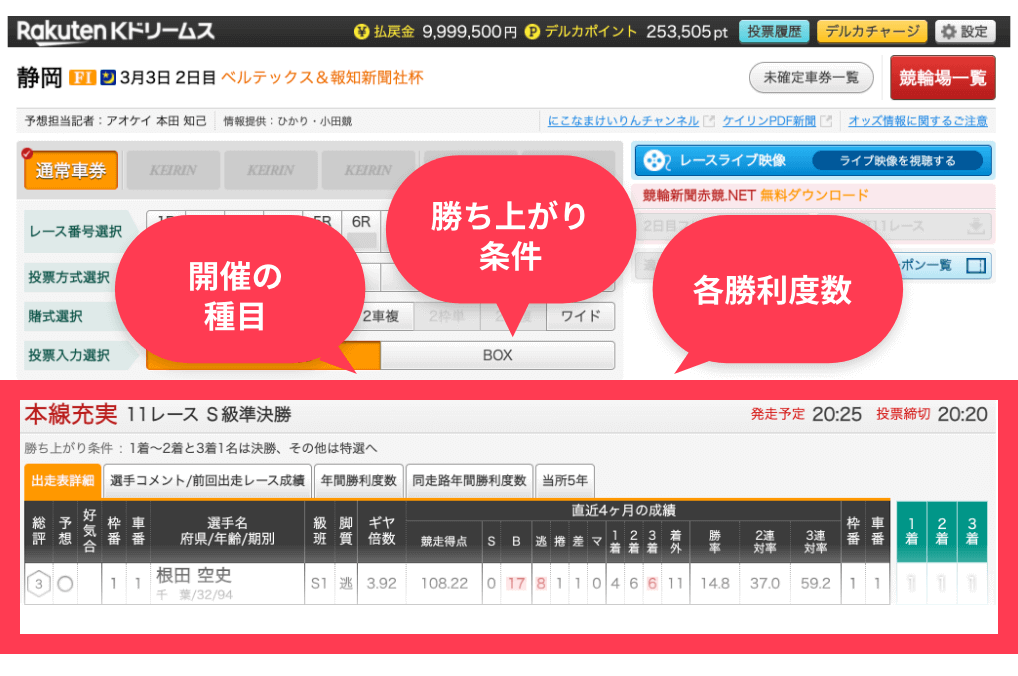Screen dimensions: 1018x676
Task: Open the にこなまけいりんチャンネル link
Action: pos(623,121)
